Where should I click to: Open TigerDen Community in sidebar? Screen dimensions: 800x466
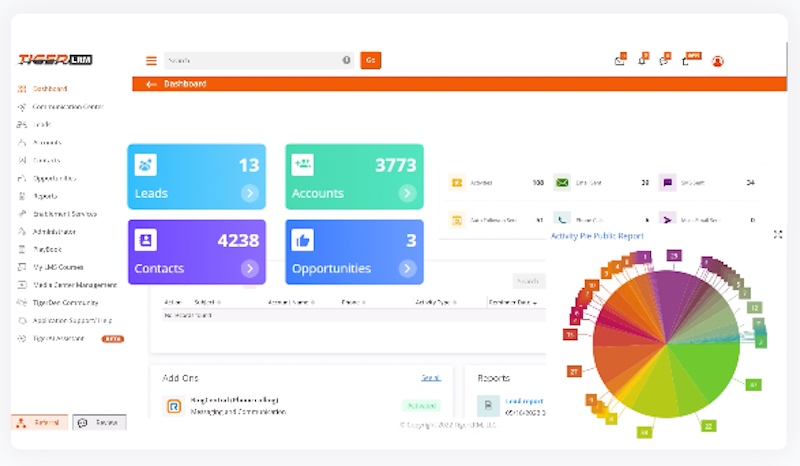65,303
